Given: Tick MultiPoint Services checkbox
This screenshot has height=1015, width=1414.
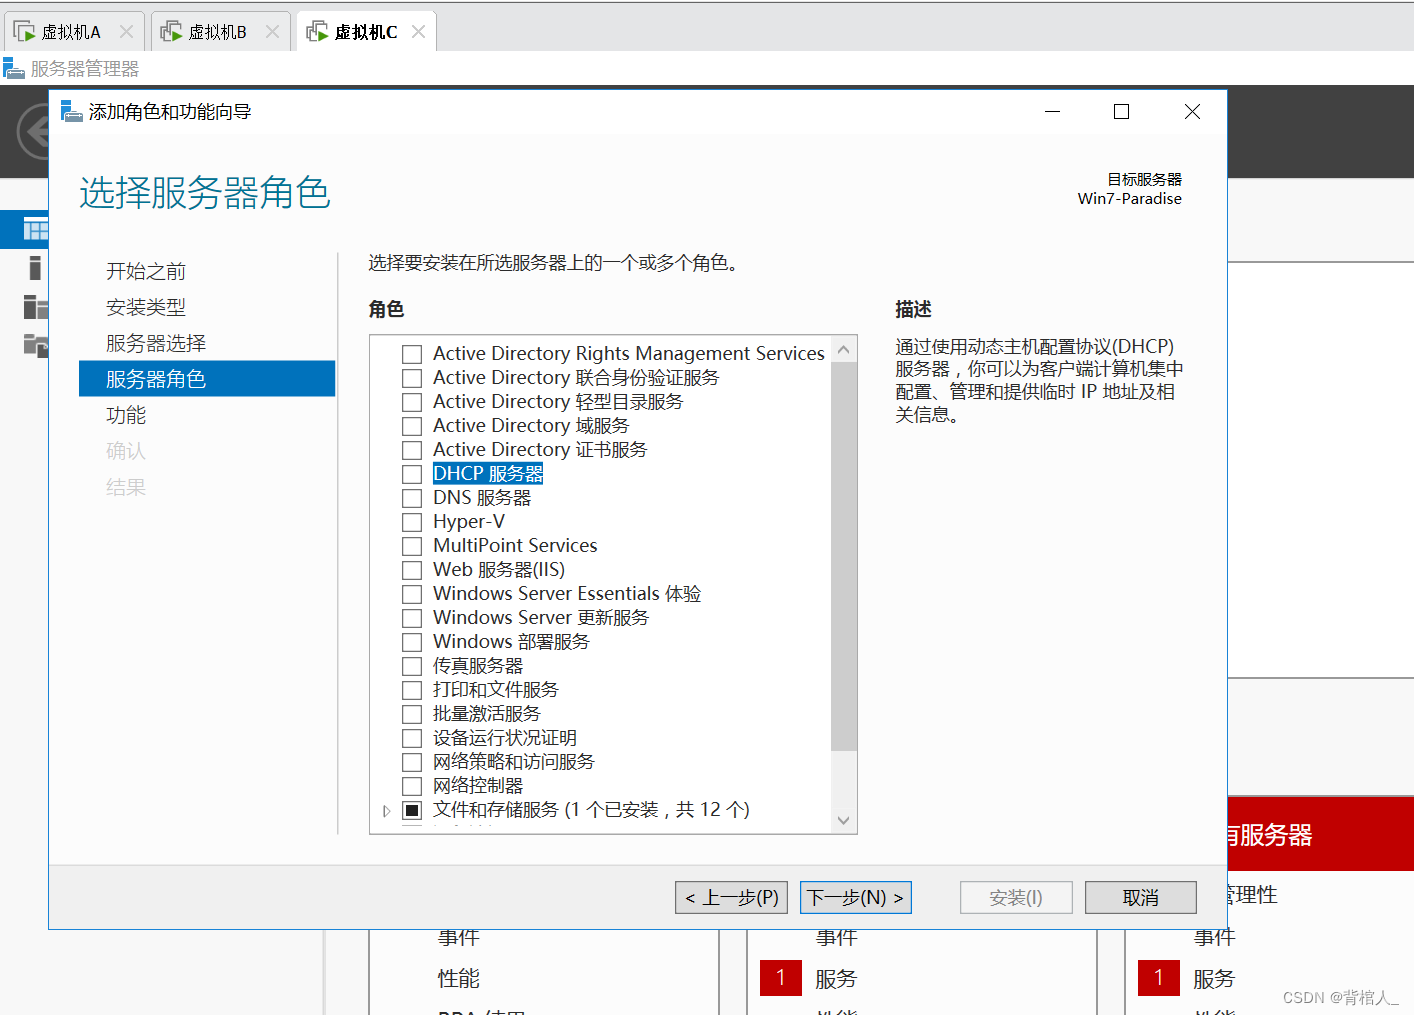Looking at the screenshot, I should click(412, 546).
